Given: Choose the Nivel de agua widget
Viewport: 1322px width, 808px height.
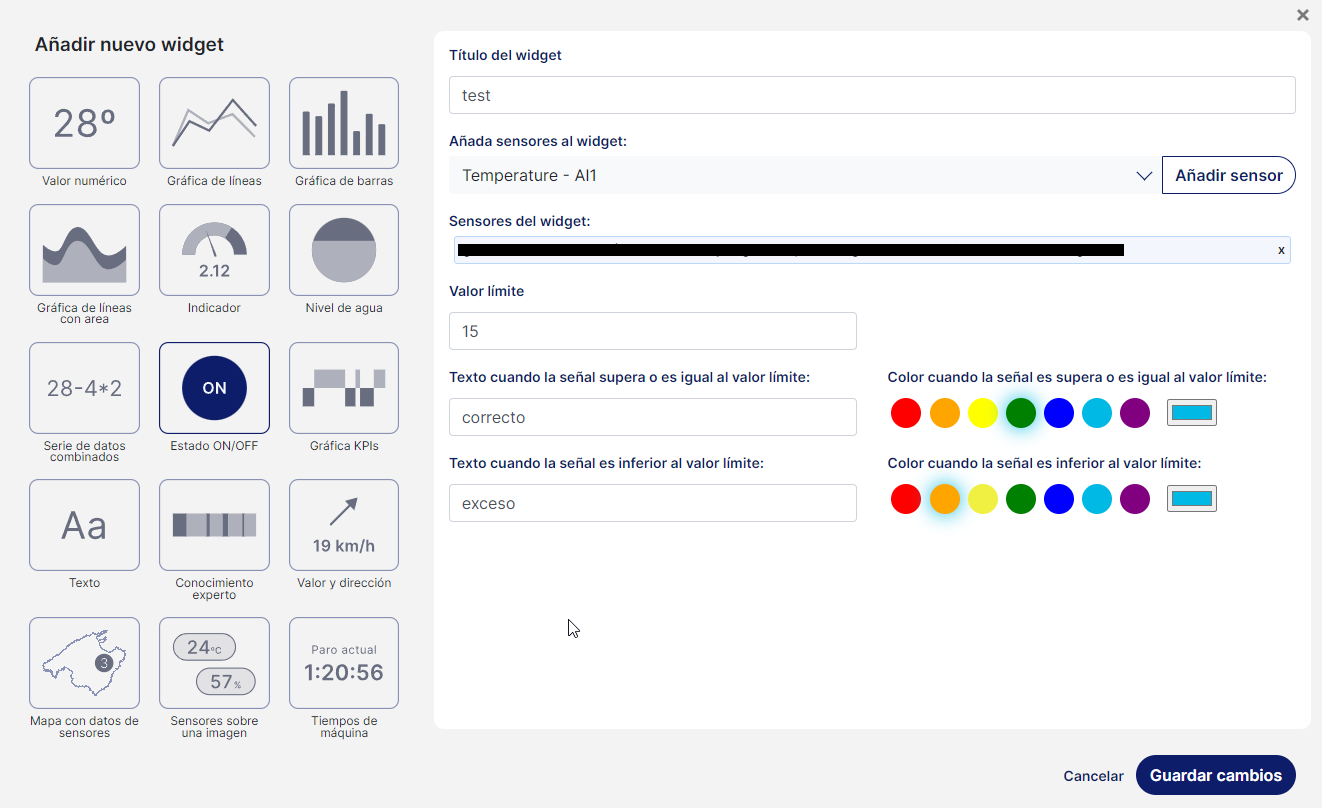Looking at the screenshot, I should [344, 250].
